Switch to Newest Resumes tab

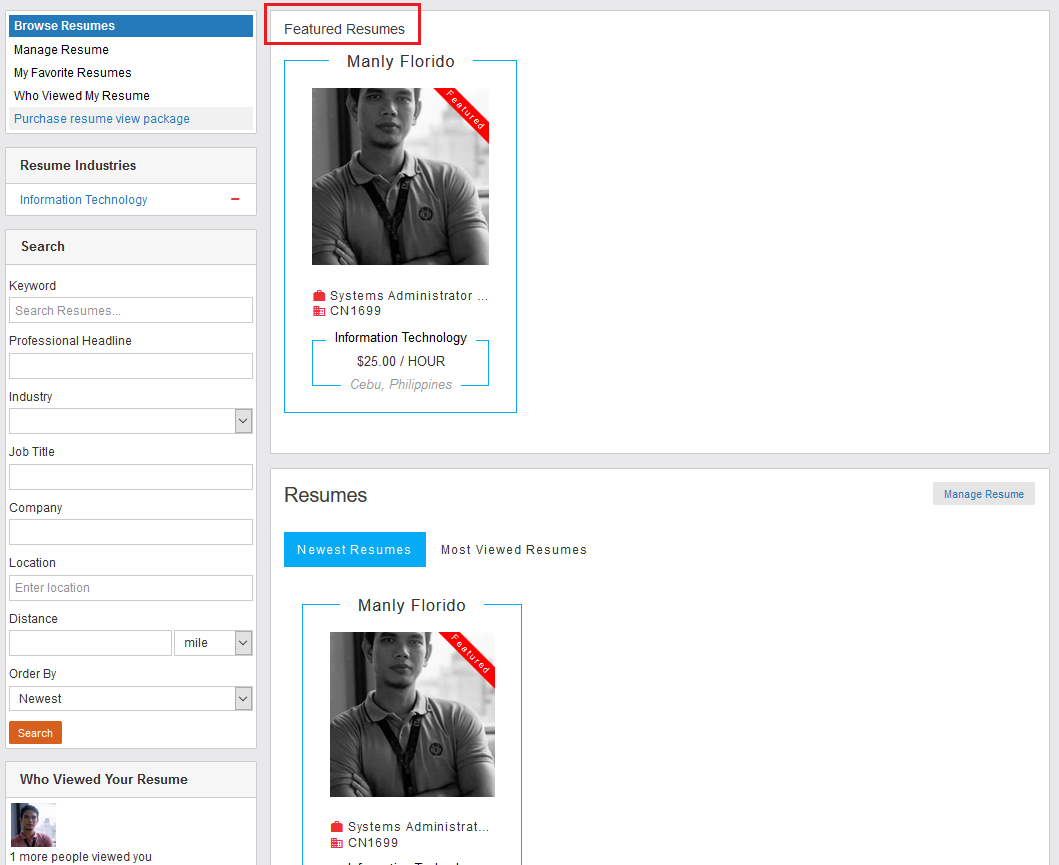(355, 550)
